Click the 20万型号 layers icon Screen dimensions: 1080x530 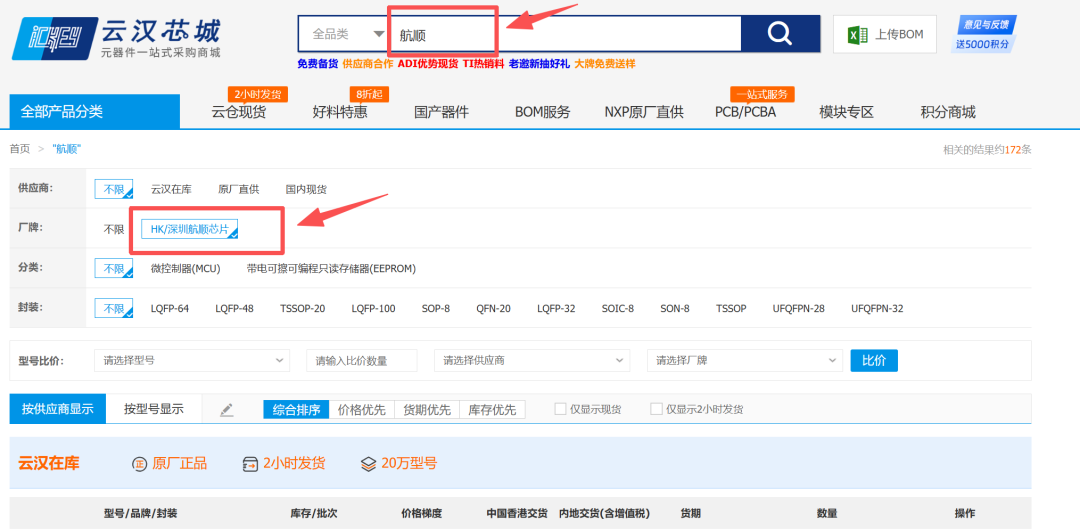369,464
